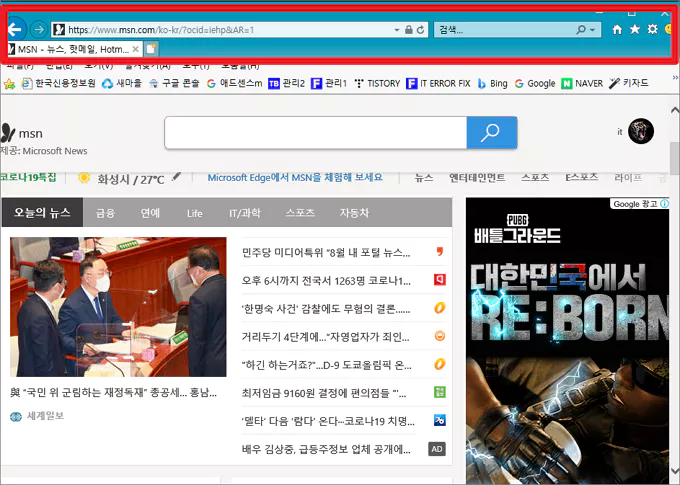This screenshot has height=485, width=680.
Task: Open IT ERROR FIX bookmark
Action: click(x=438, y=83)
